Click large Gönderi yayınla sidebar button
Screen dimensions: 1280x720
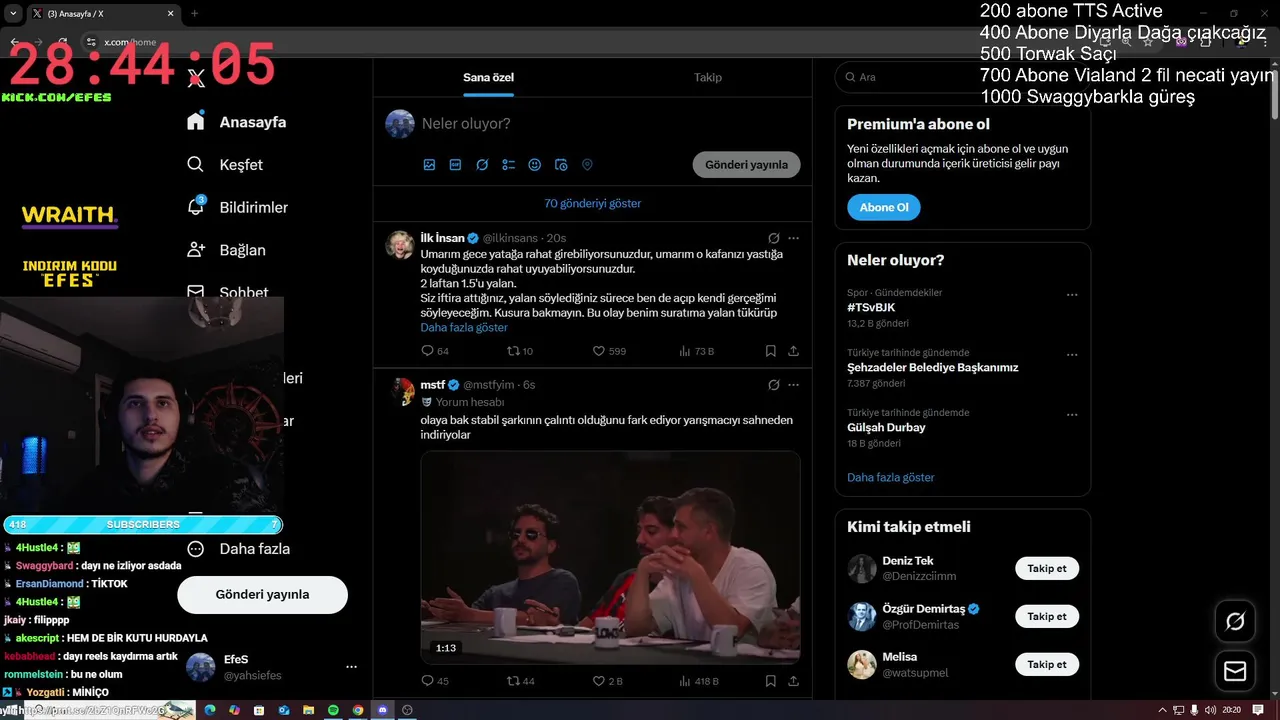coord(262,595)
